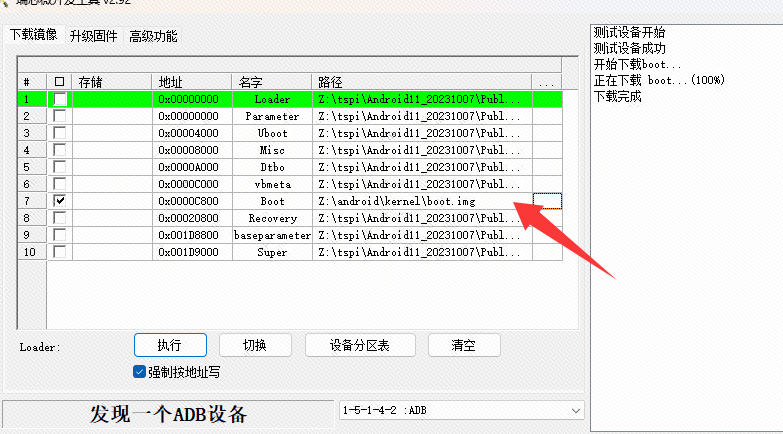Open browse cell for Boot row path
This screenshot has height=434, width=783.
(x=547, y=201)
